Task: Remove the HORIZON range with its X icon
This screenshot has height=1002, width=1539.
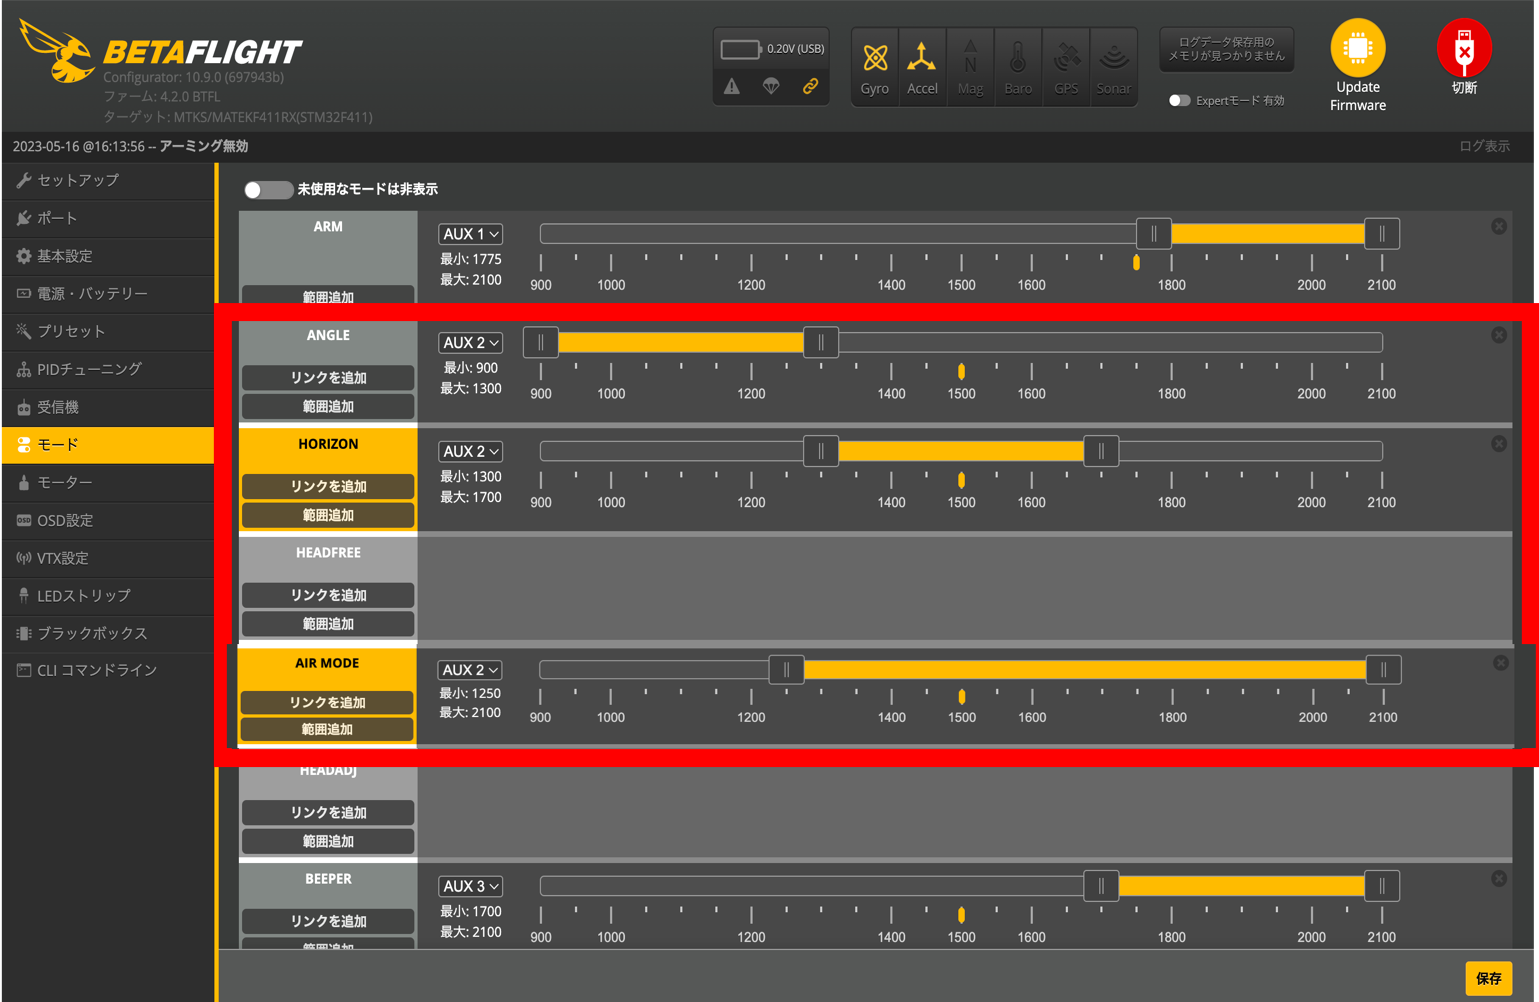Action: (x=1499, y=444)
